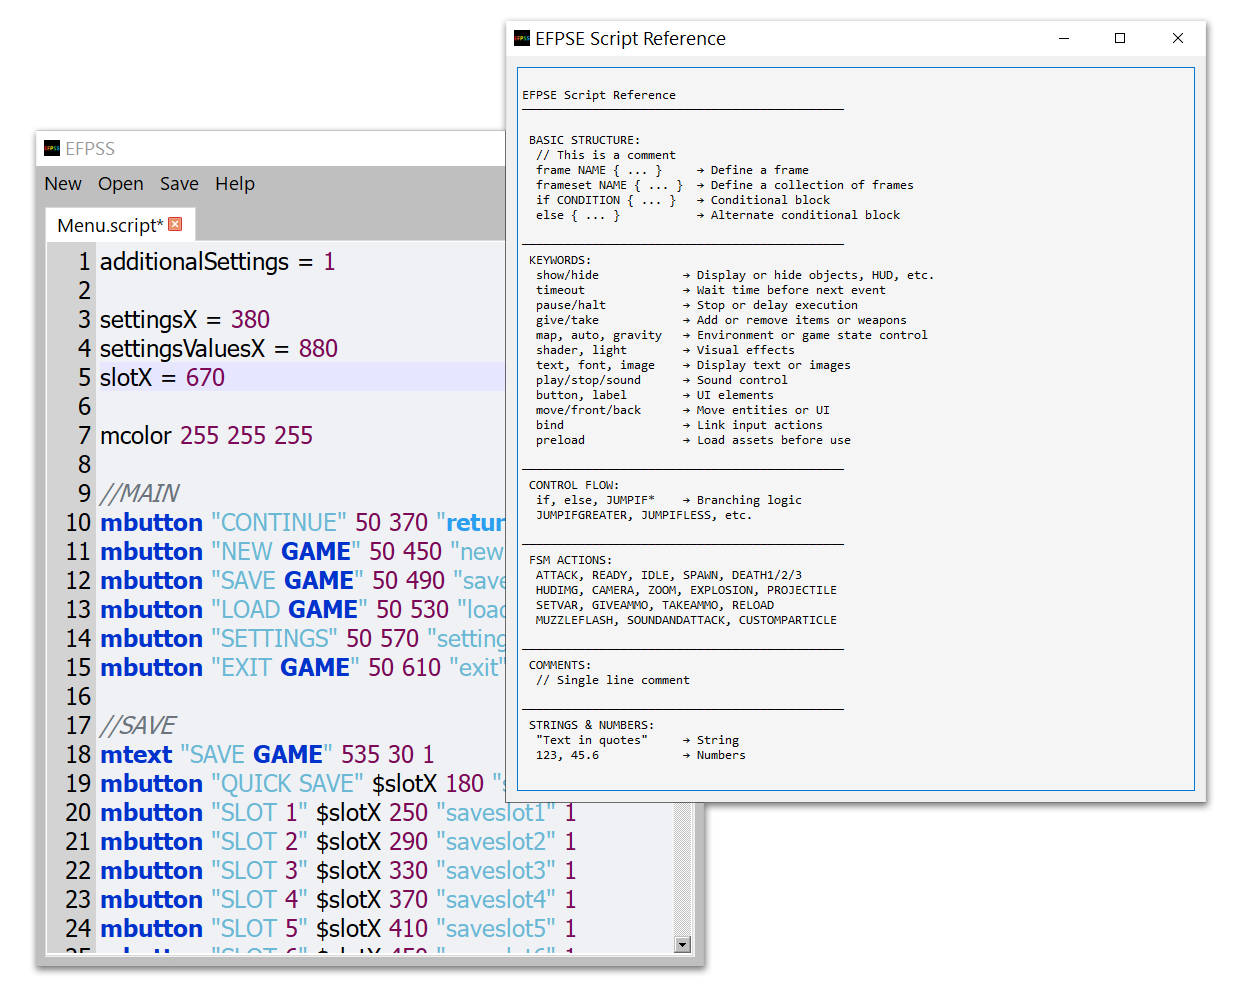Click the mcolor 255 255 255 line
This screenshot has width=1252, height=991.
coord(206,436)
